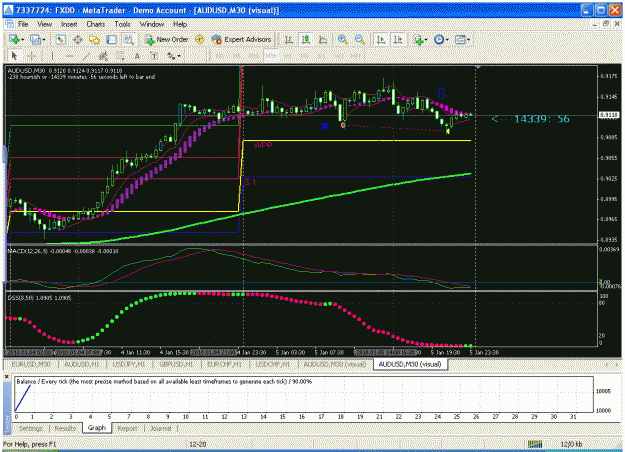Expand the Templates dropdown arrow
Image resolution: width=625 pixels, height=452 pixels.
pos(468,39)
